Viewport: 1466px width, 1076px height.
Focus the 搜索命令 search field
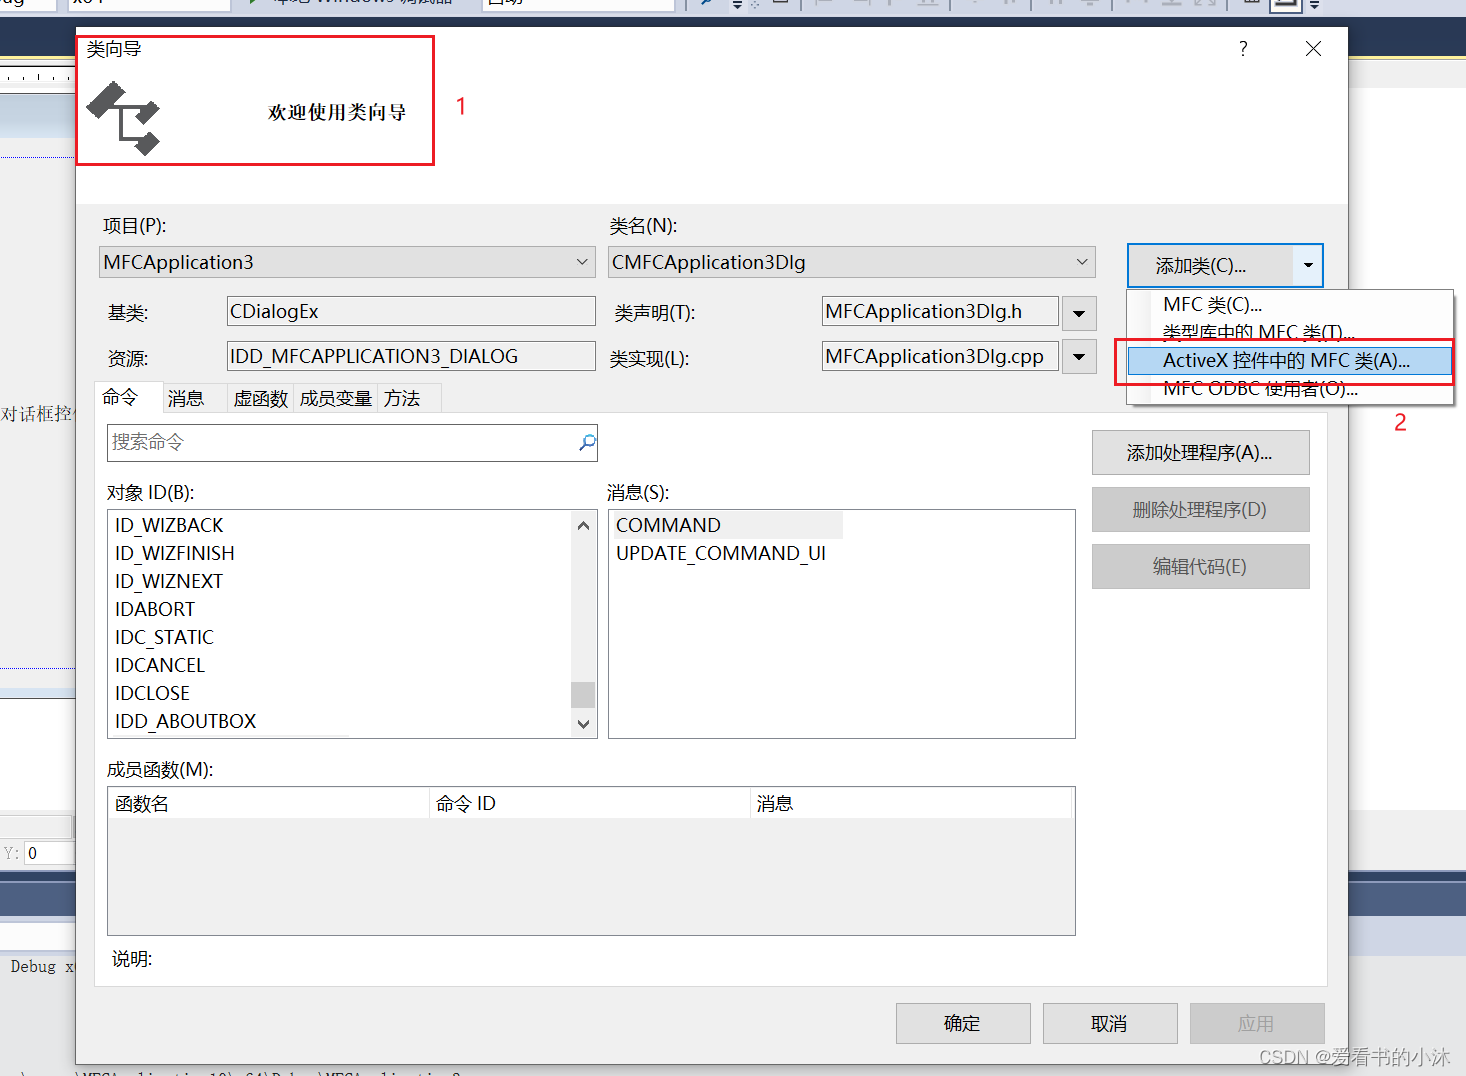pyautogui.click(x=340, y=442)
